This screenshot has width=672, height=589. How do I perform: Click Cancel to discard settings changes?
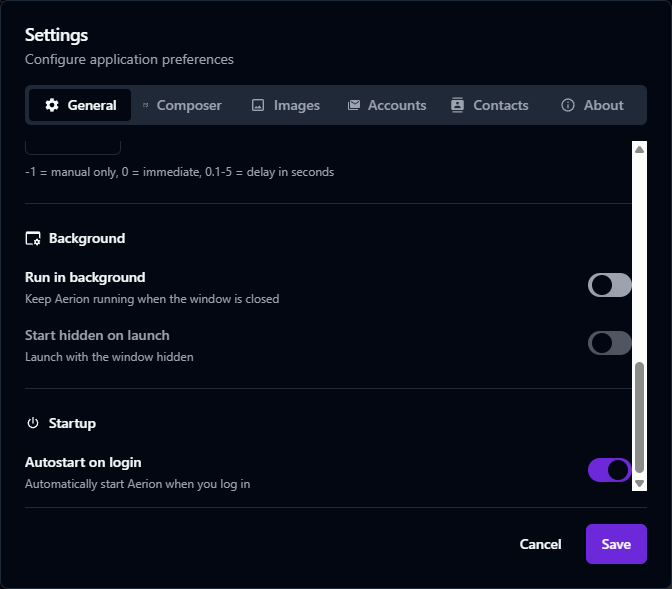tap(540, 544)
